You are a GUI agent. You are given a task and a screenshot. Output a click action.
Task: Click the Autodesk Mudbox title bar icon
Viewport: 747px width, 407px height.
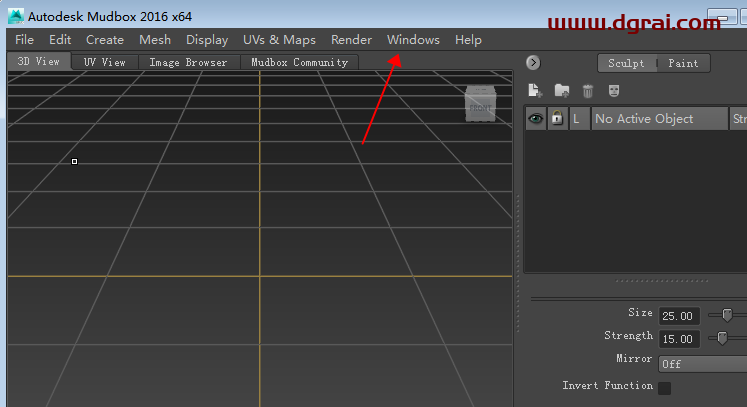point(16,16)
